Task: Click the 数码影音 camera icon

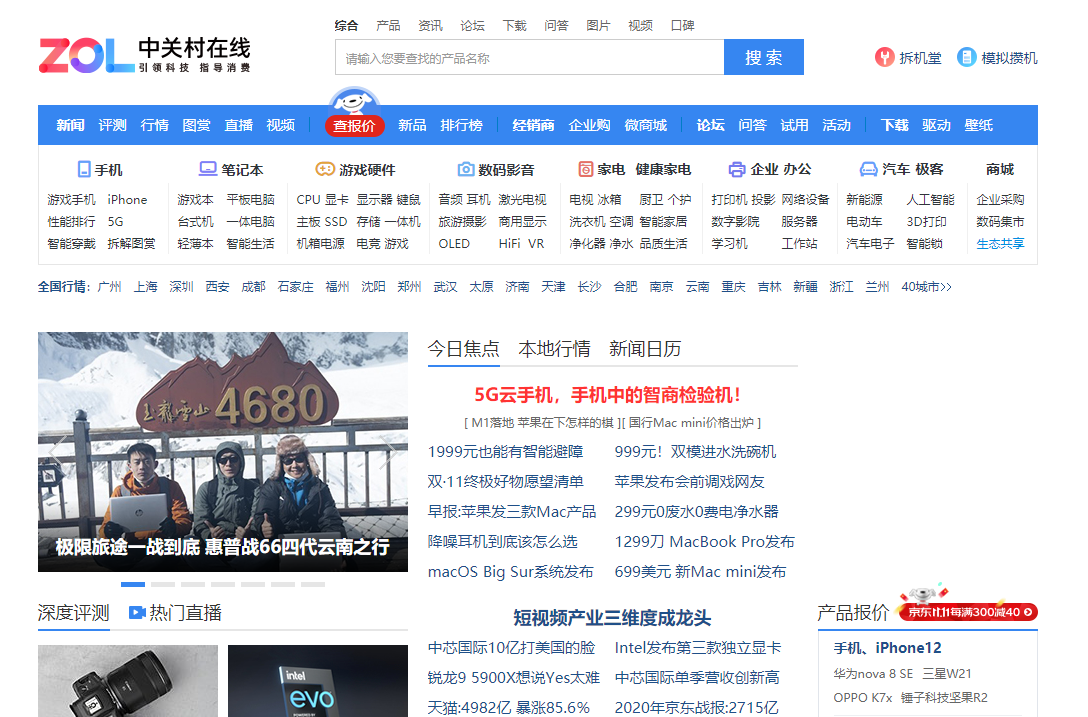Action: (x=466, y=169)
